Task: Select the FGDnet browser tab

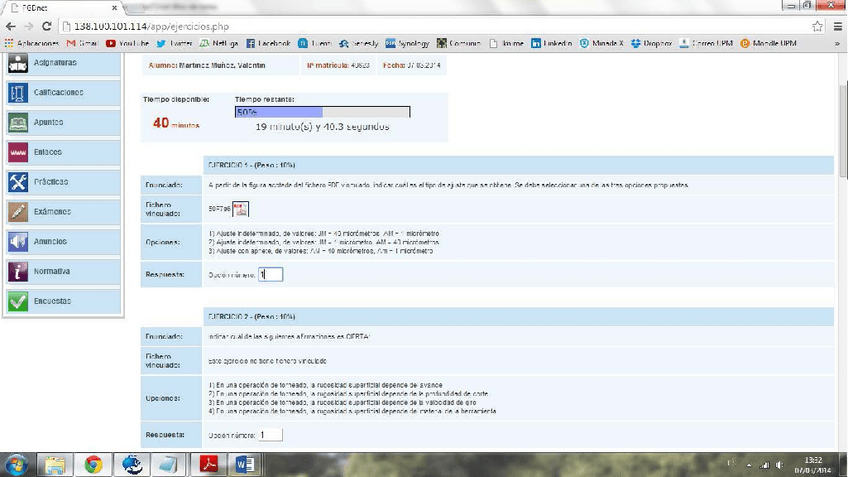Action: tap(62, 8)
